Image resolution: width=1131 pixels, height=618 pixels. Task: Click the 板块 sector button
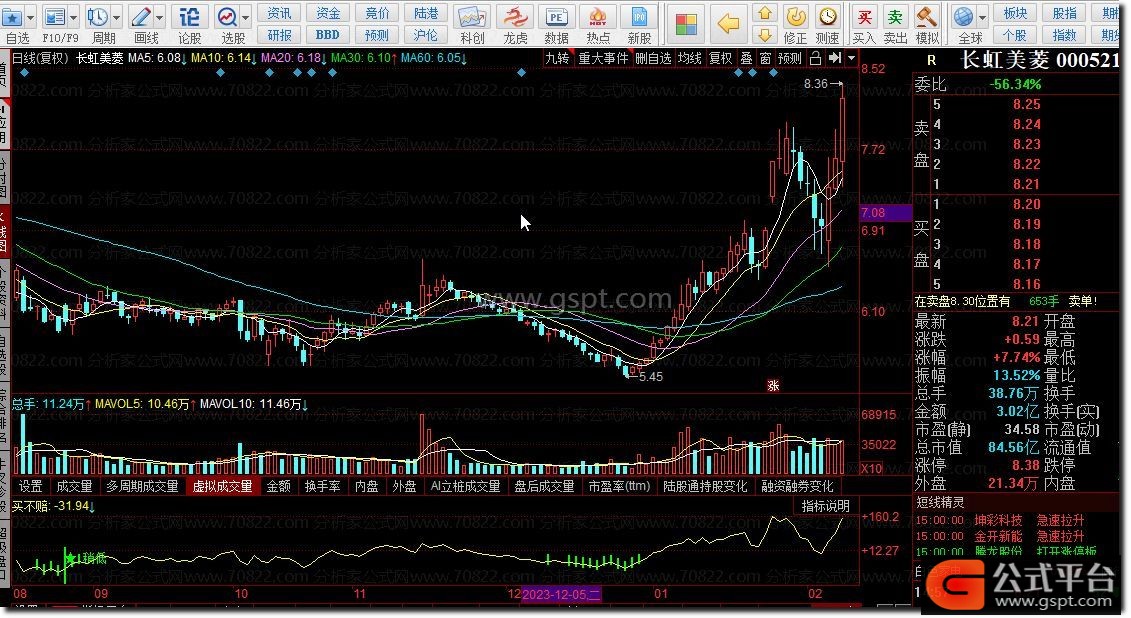(x=1015, y=13)
